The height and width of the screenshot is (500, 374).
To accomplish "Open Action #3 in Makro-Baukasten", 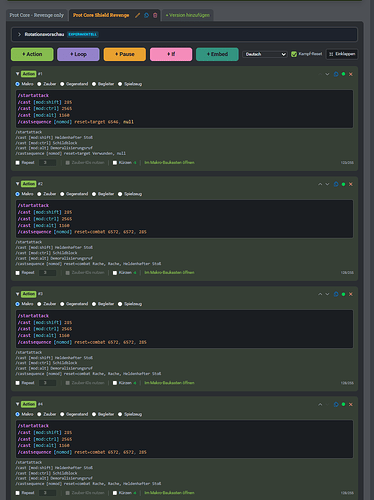I will coord(169,383).
